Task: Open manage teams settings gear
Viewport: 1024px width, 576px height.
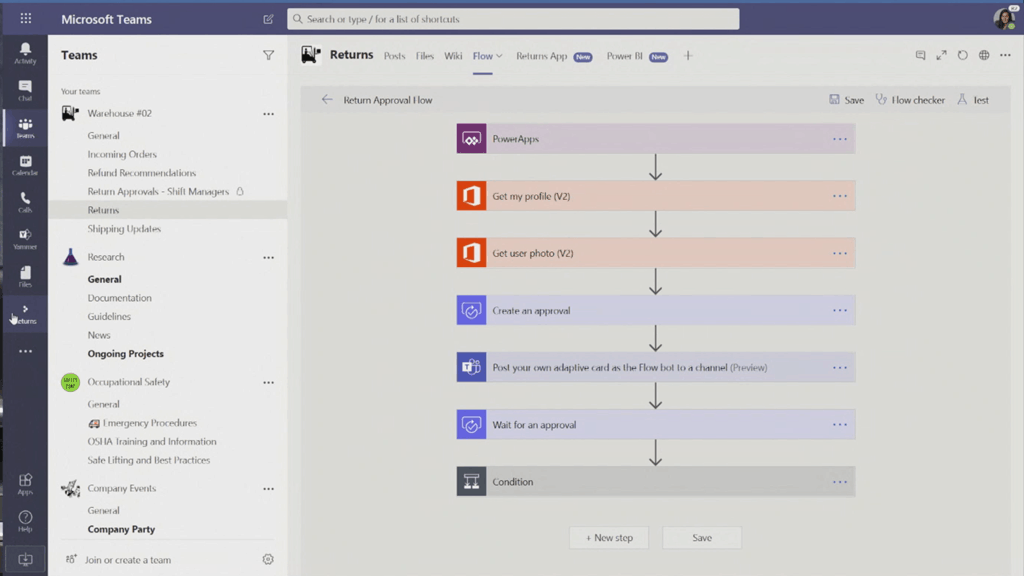Action: [x=268, y=560]
